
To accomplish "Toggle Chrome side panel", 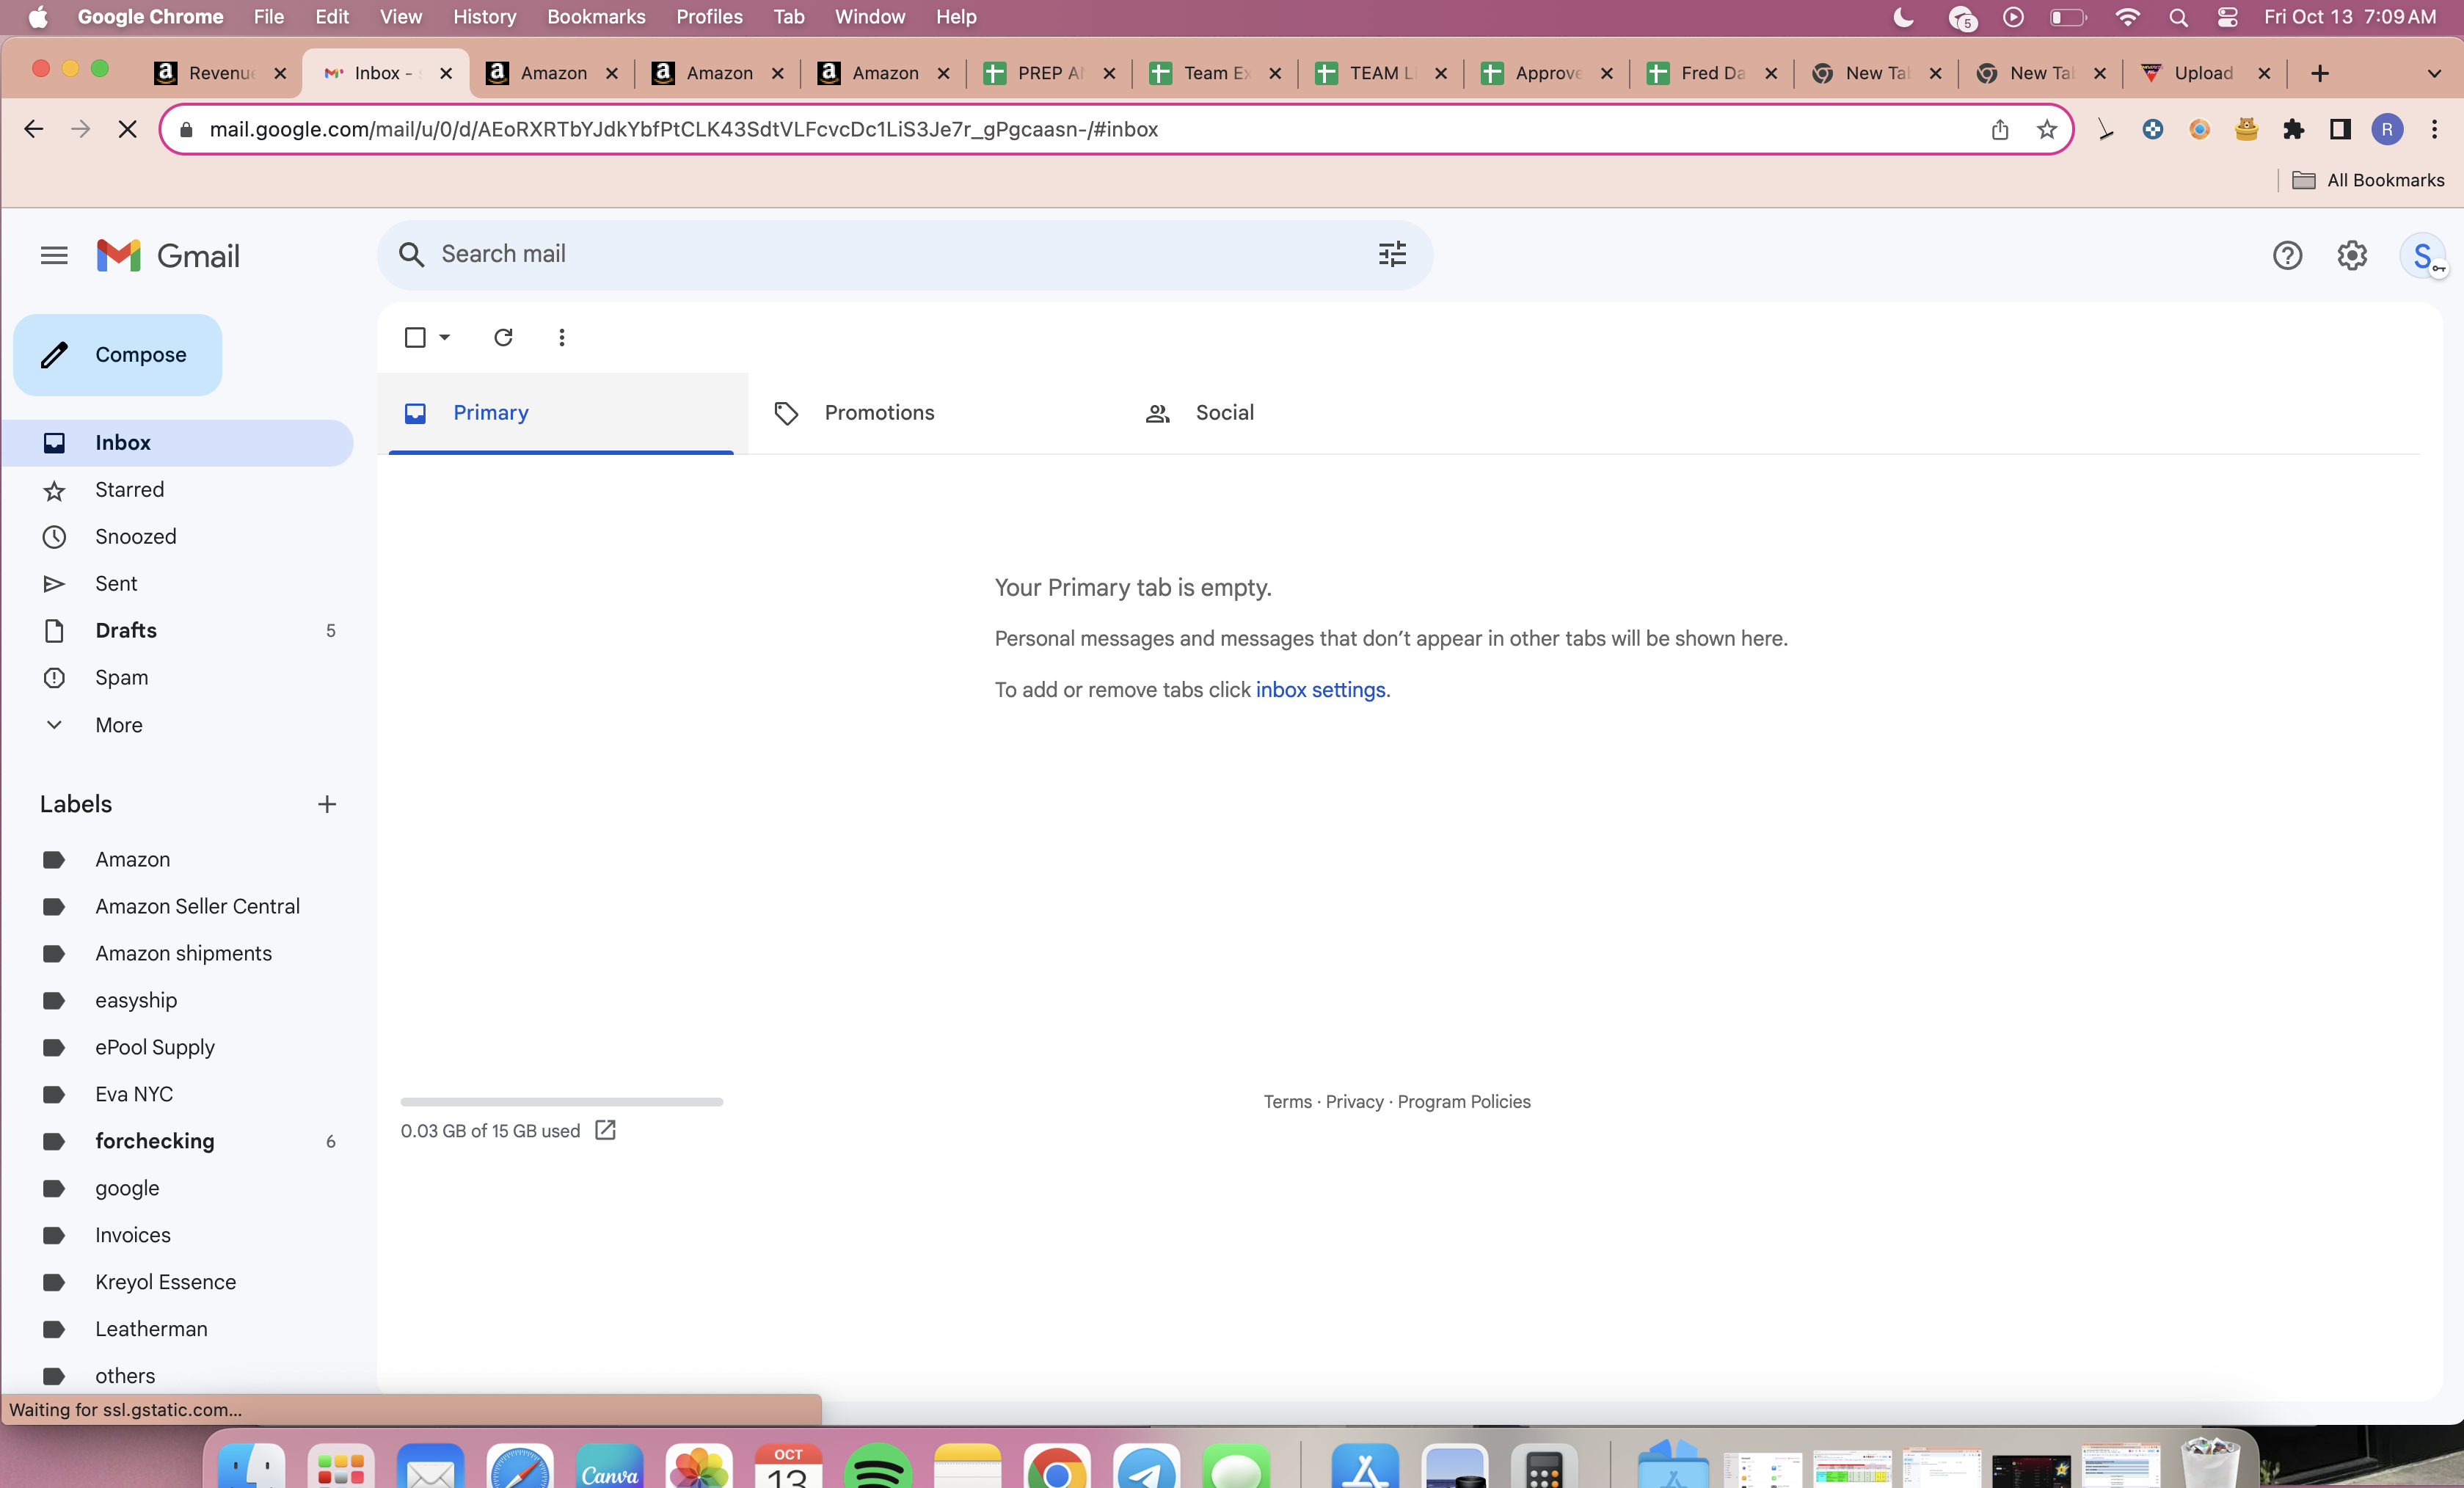I will [x=2340, y=129].
